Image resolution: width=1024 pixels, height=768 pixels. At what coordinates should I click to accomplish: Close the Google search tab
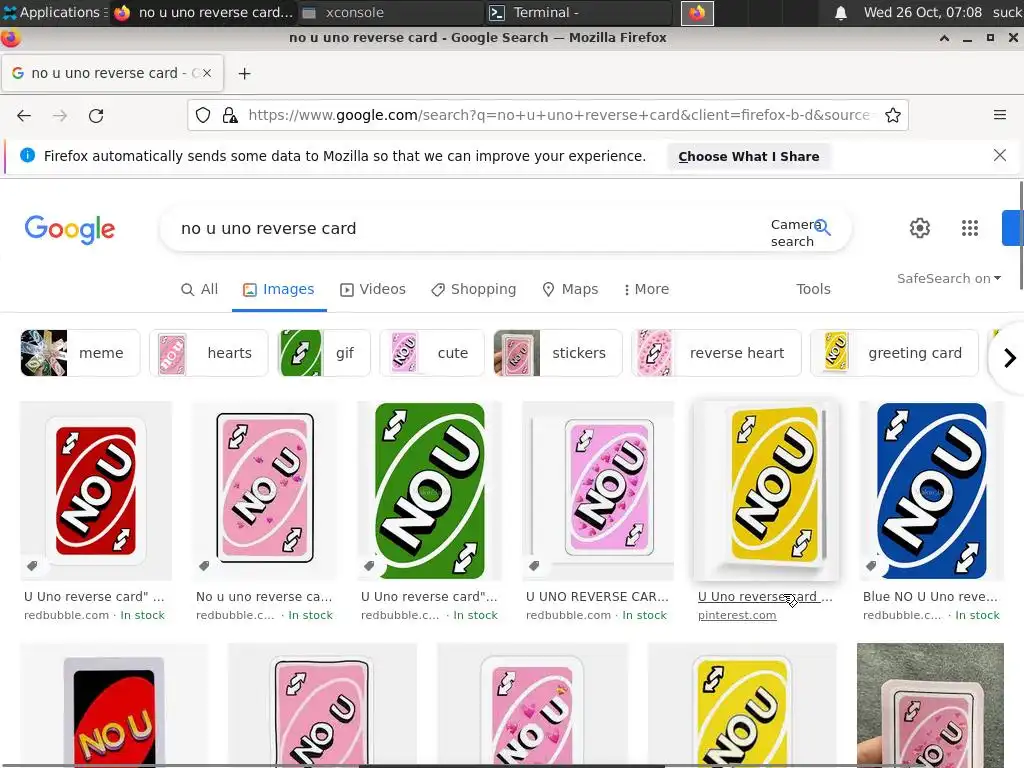[207, 73]
